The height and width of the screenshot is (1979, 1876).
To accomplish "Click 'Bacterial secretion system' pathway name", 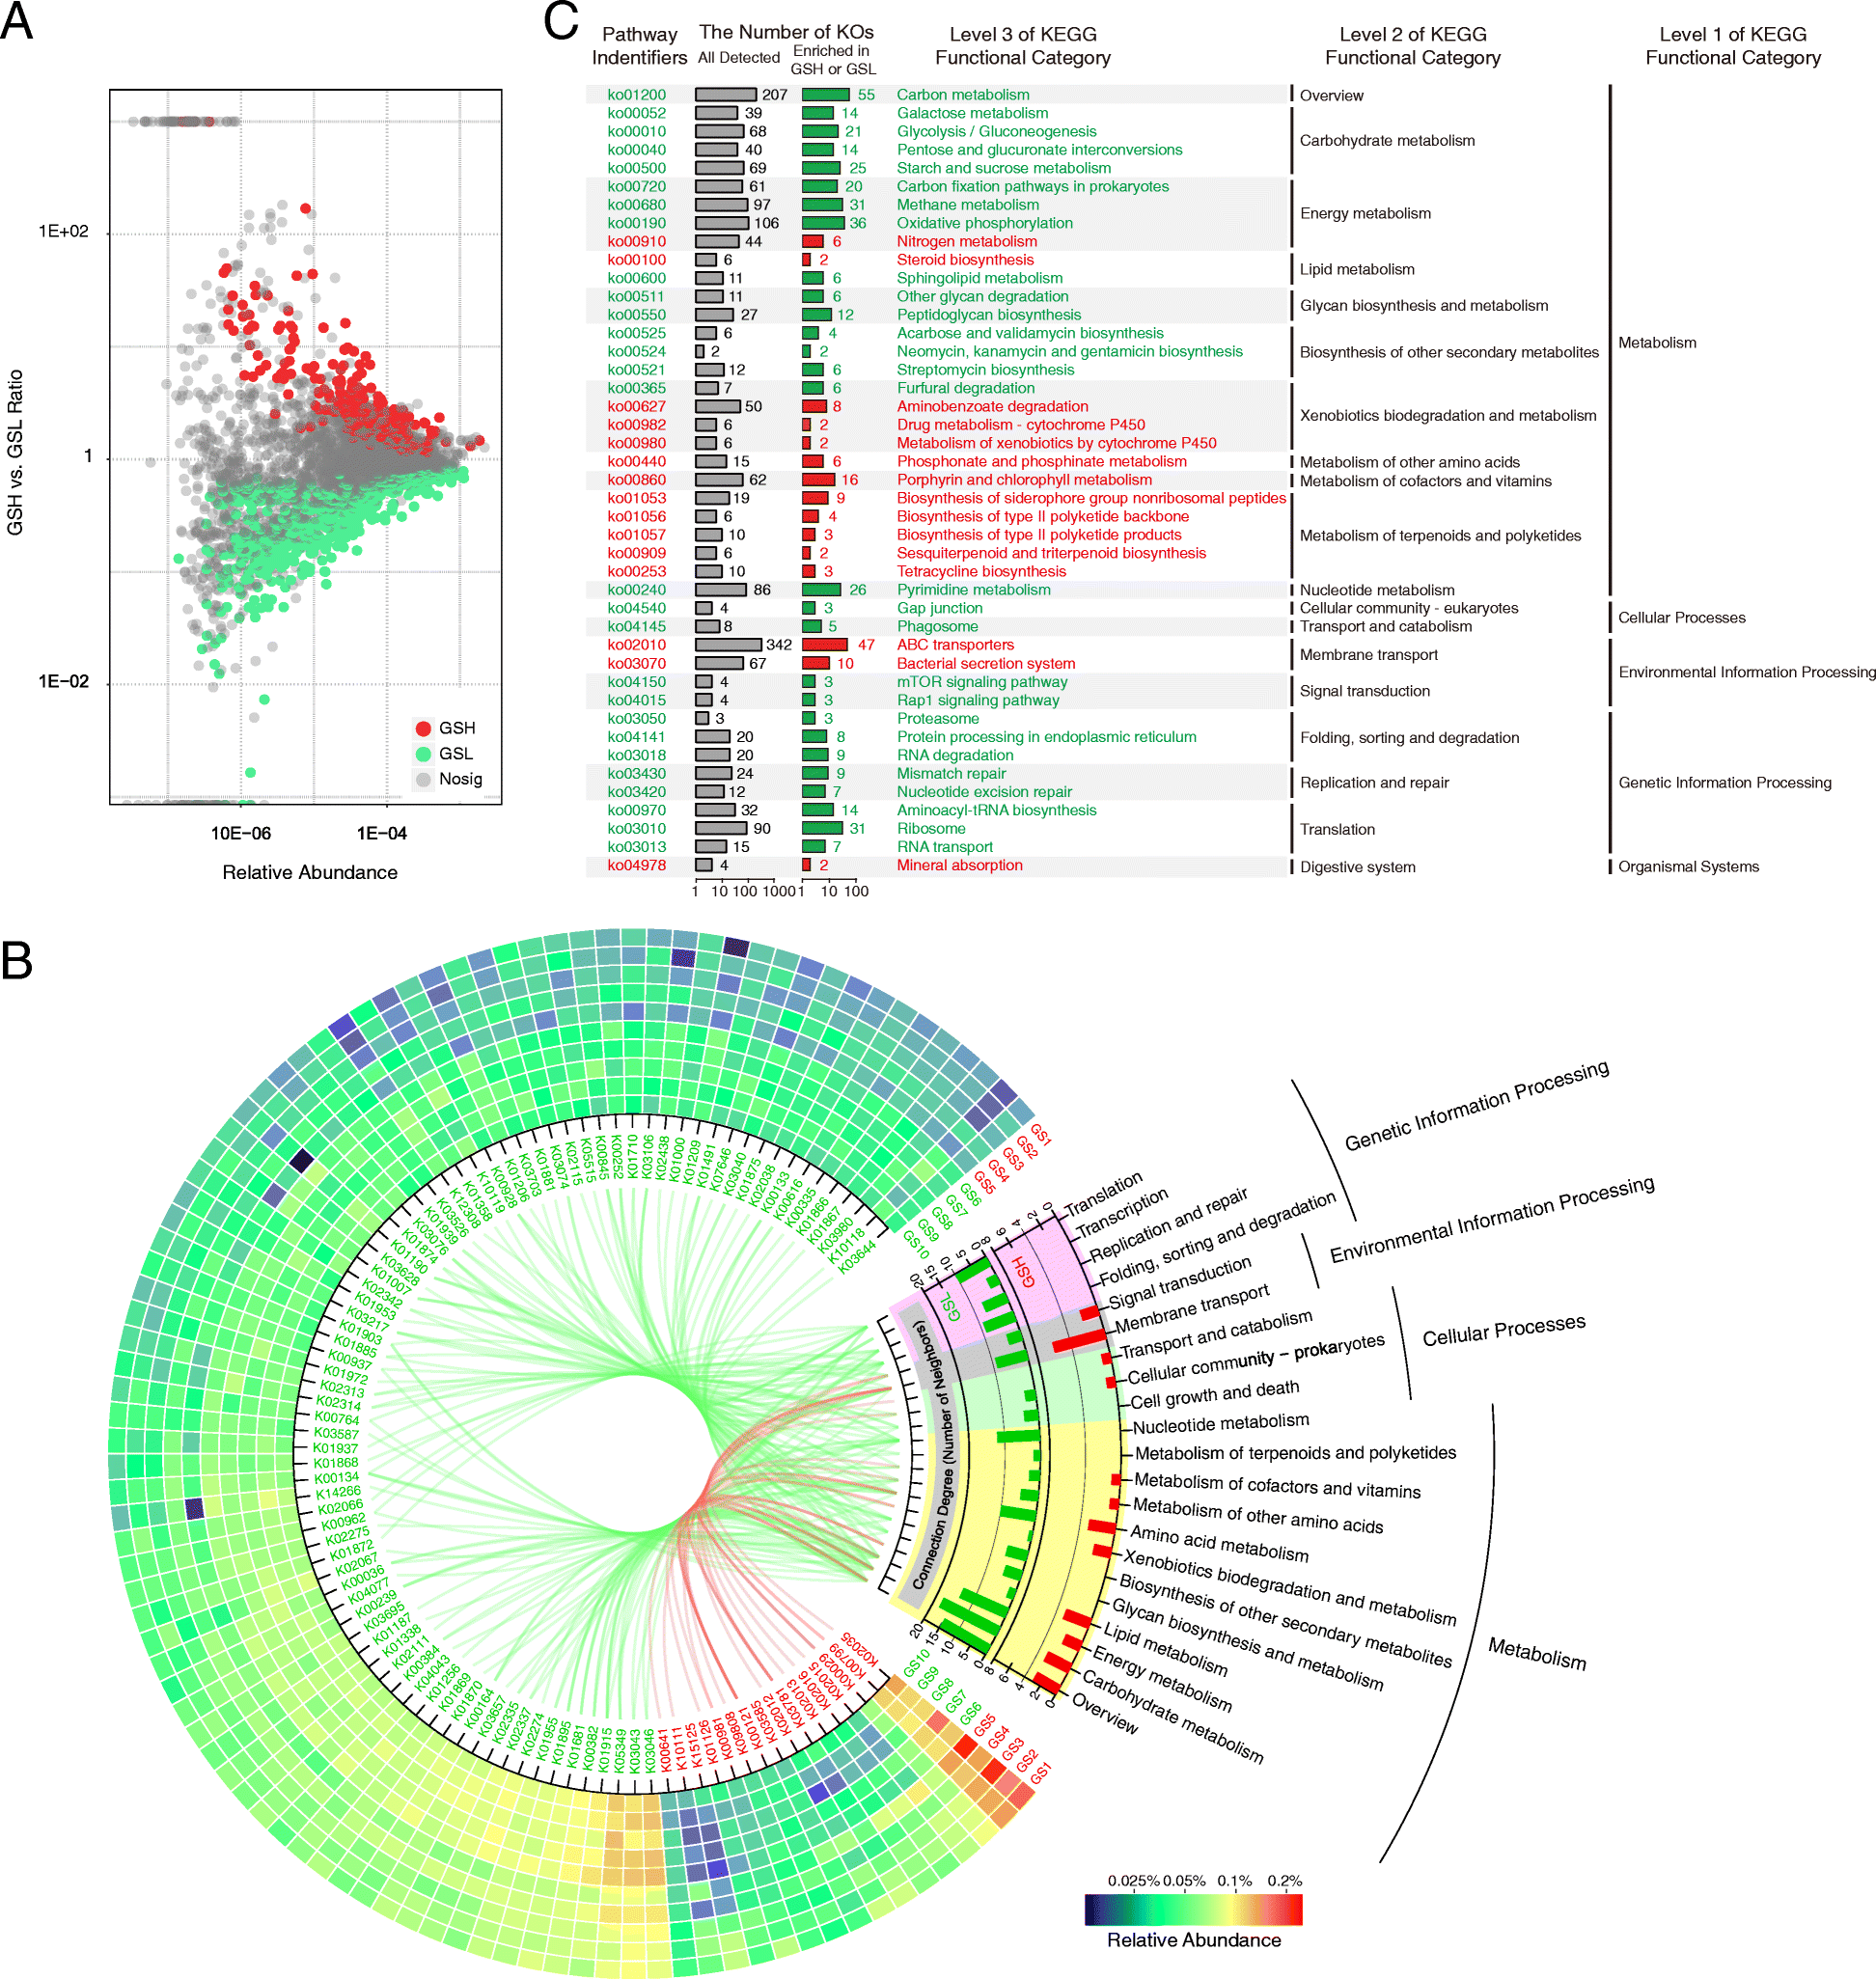I will click(985, 663).
